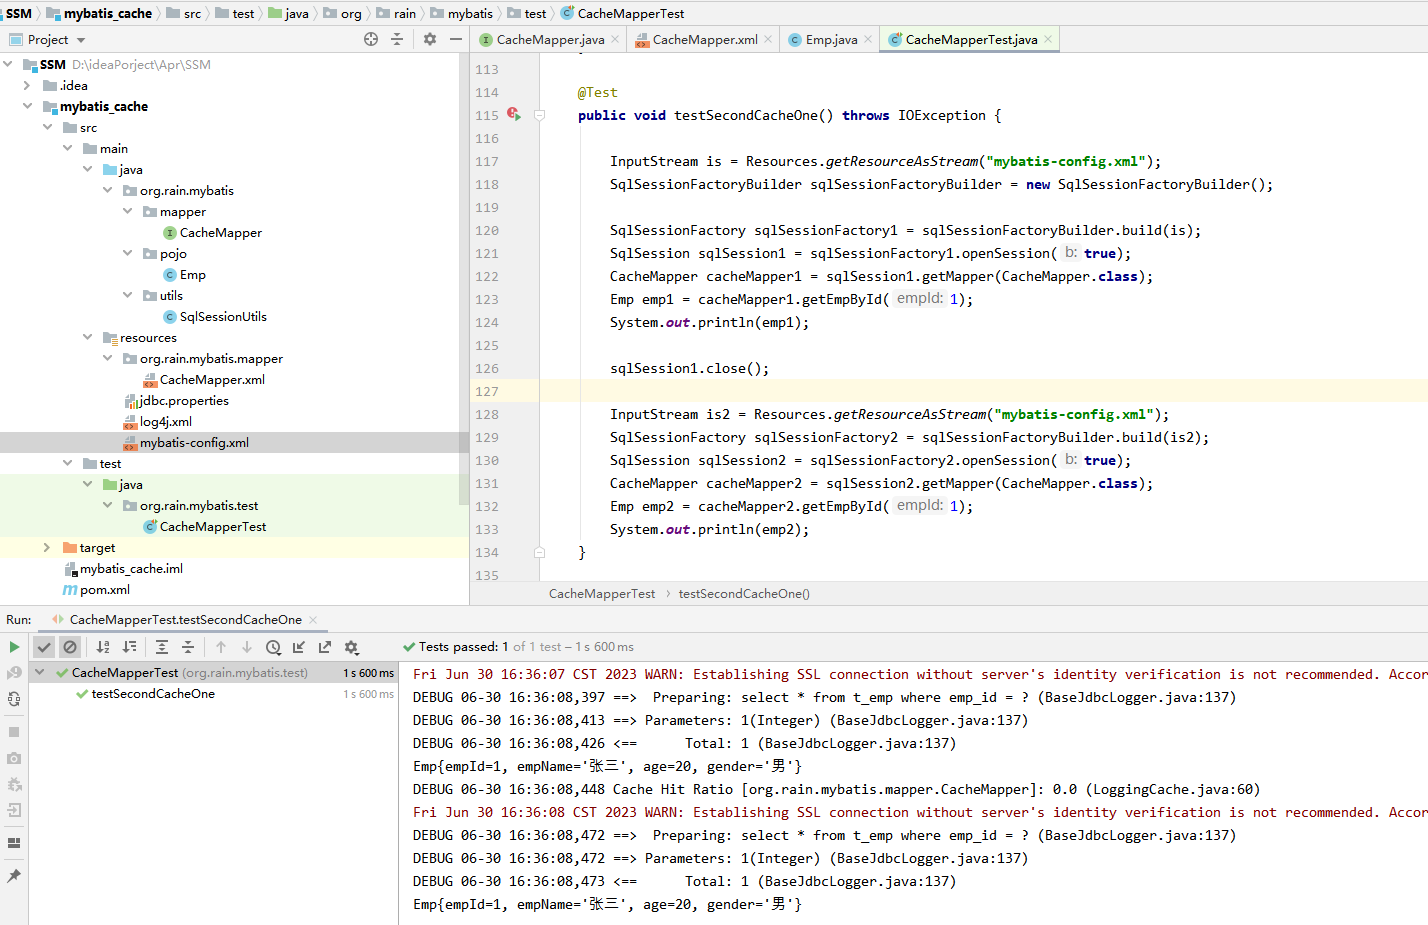The width and height of the screenshot is (1428, 925).
Task: Click the locate-file target icon in Project panel
Action: [x=371, y=39]
